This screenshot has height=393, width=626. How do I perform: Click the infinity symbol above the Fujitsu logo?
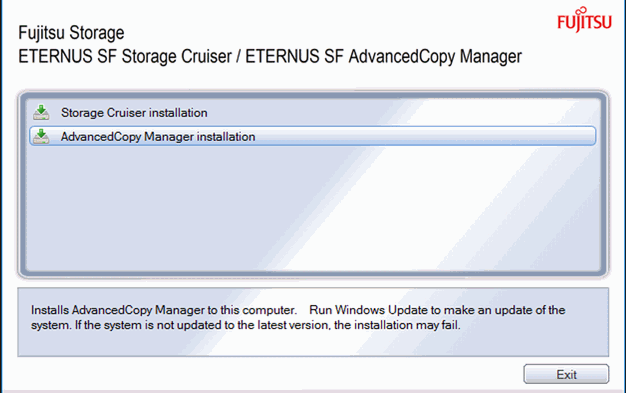(583, 11)
